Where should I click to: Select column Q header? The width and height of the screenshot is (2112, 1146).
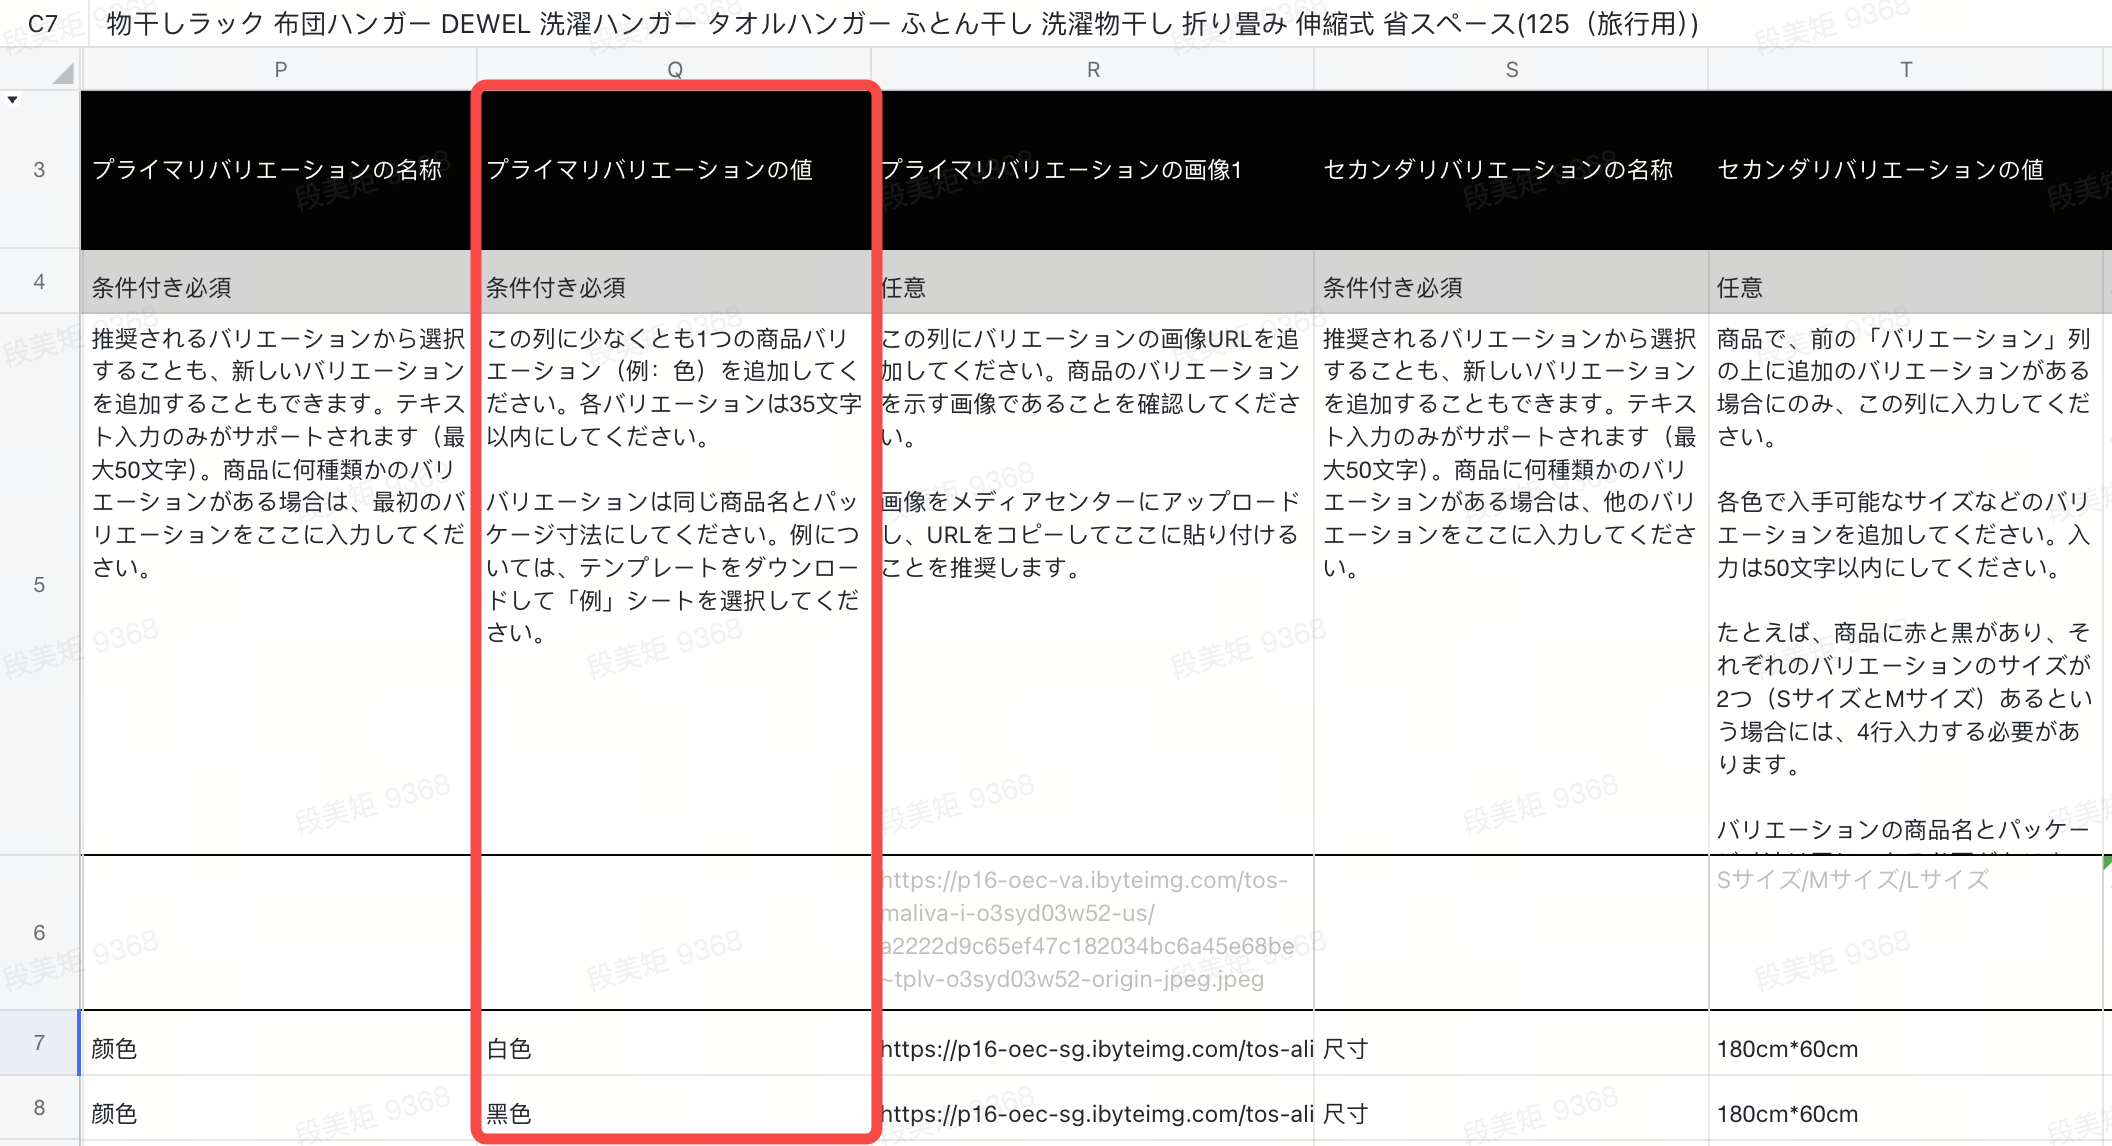[675, 70]
